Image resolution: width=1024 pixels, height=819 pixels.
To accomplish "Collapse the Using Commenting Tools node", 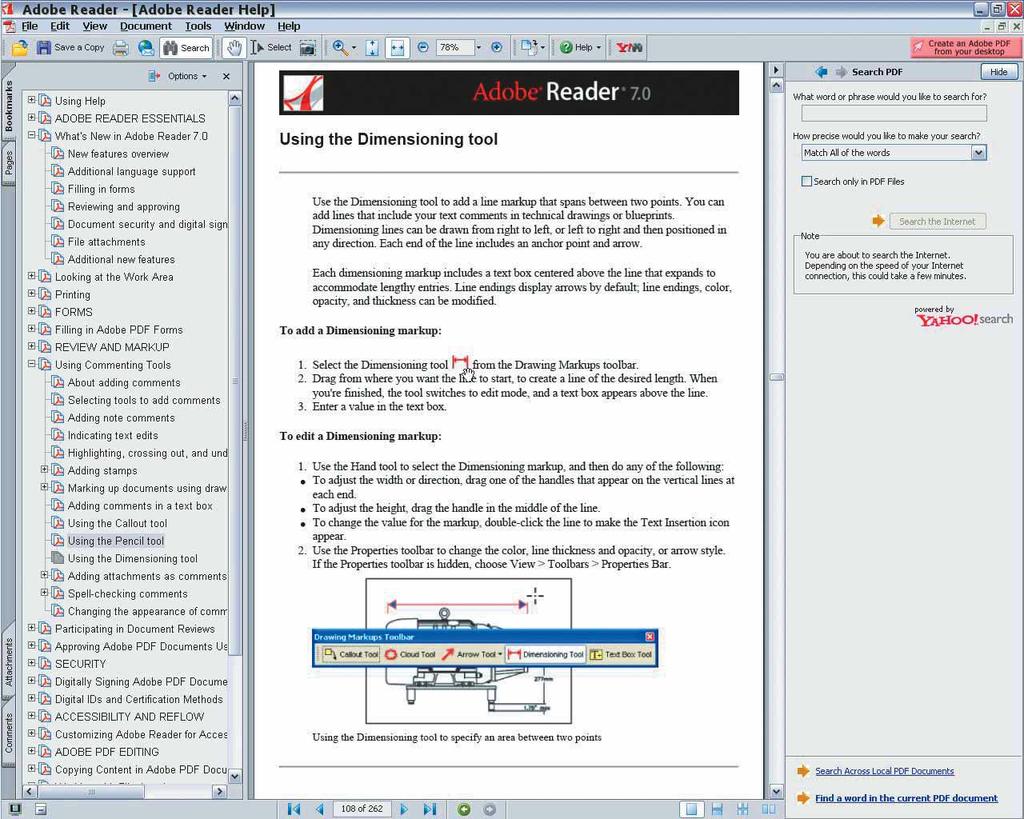I will click(31, 364).
